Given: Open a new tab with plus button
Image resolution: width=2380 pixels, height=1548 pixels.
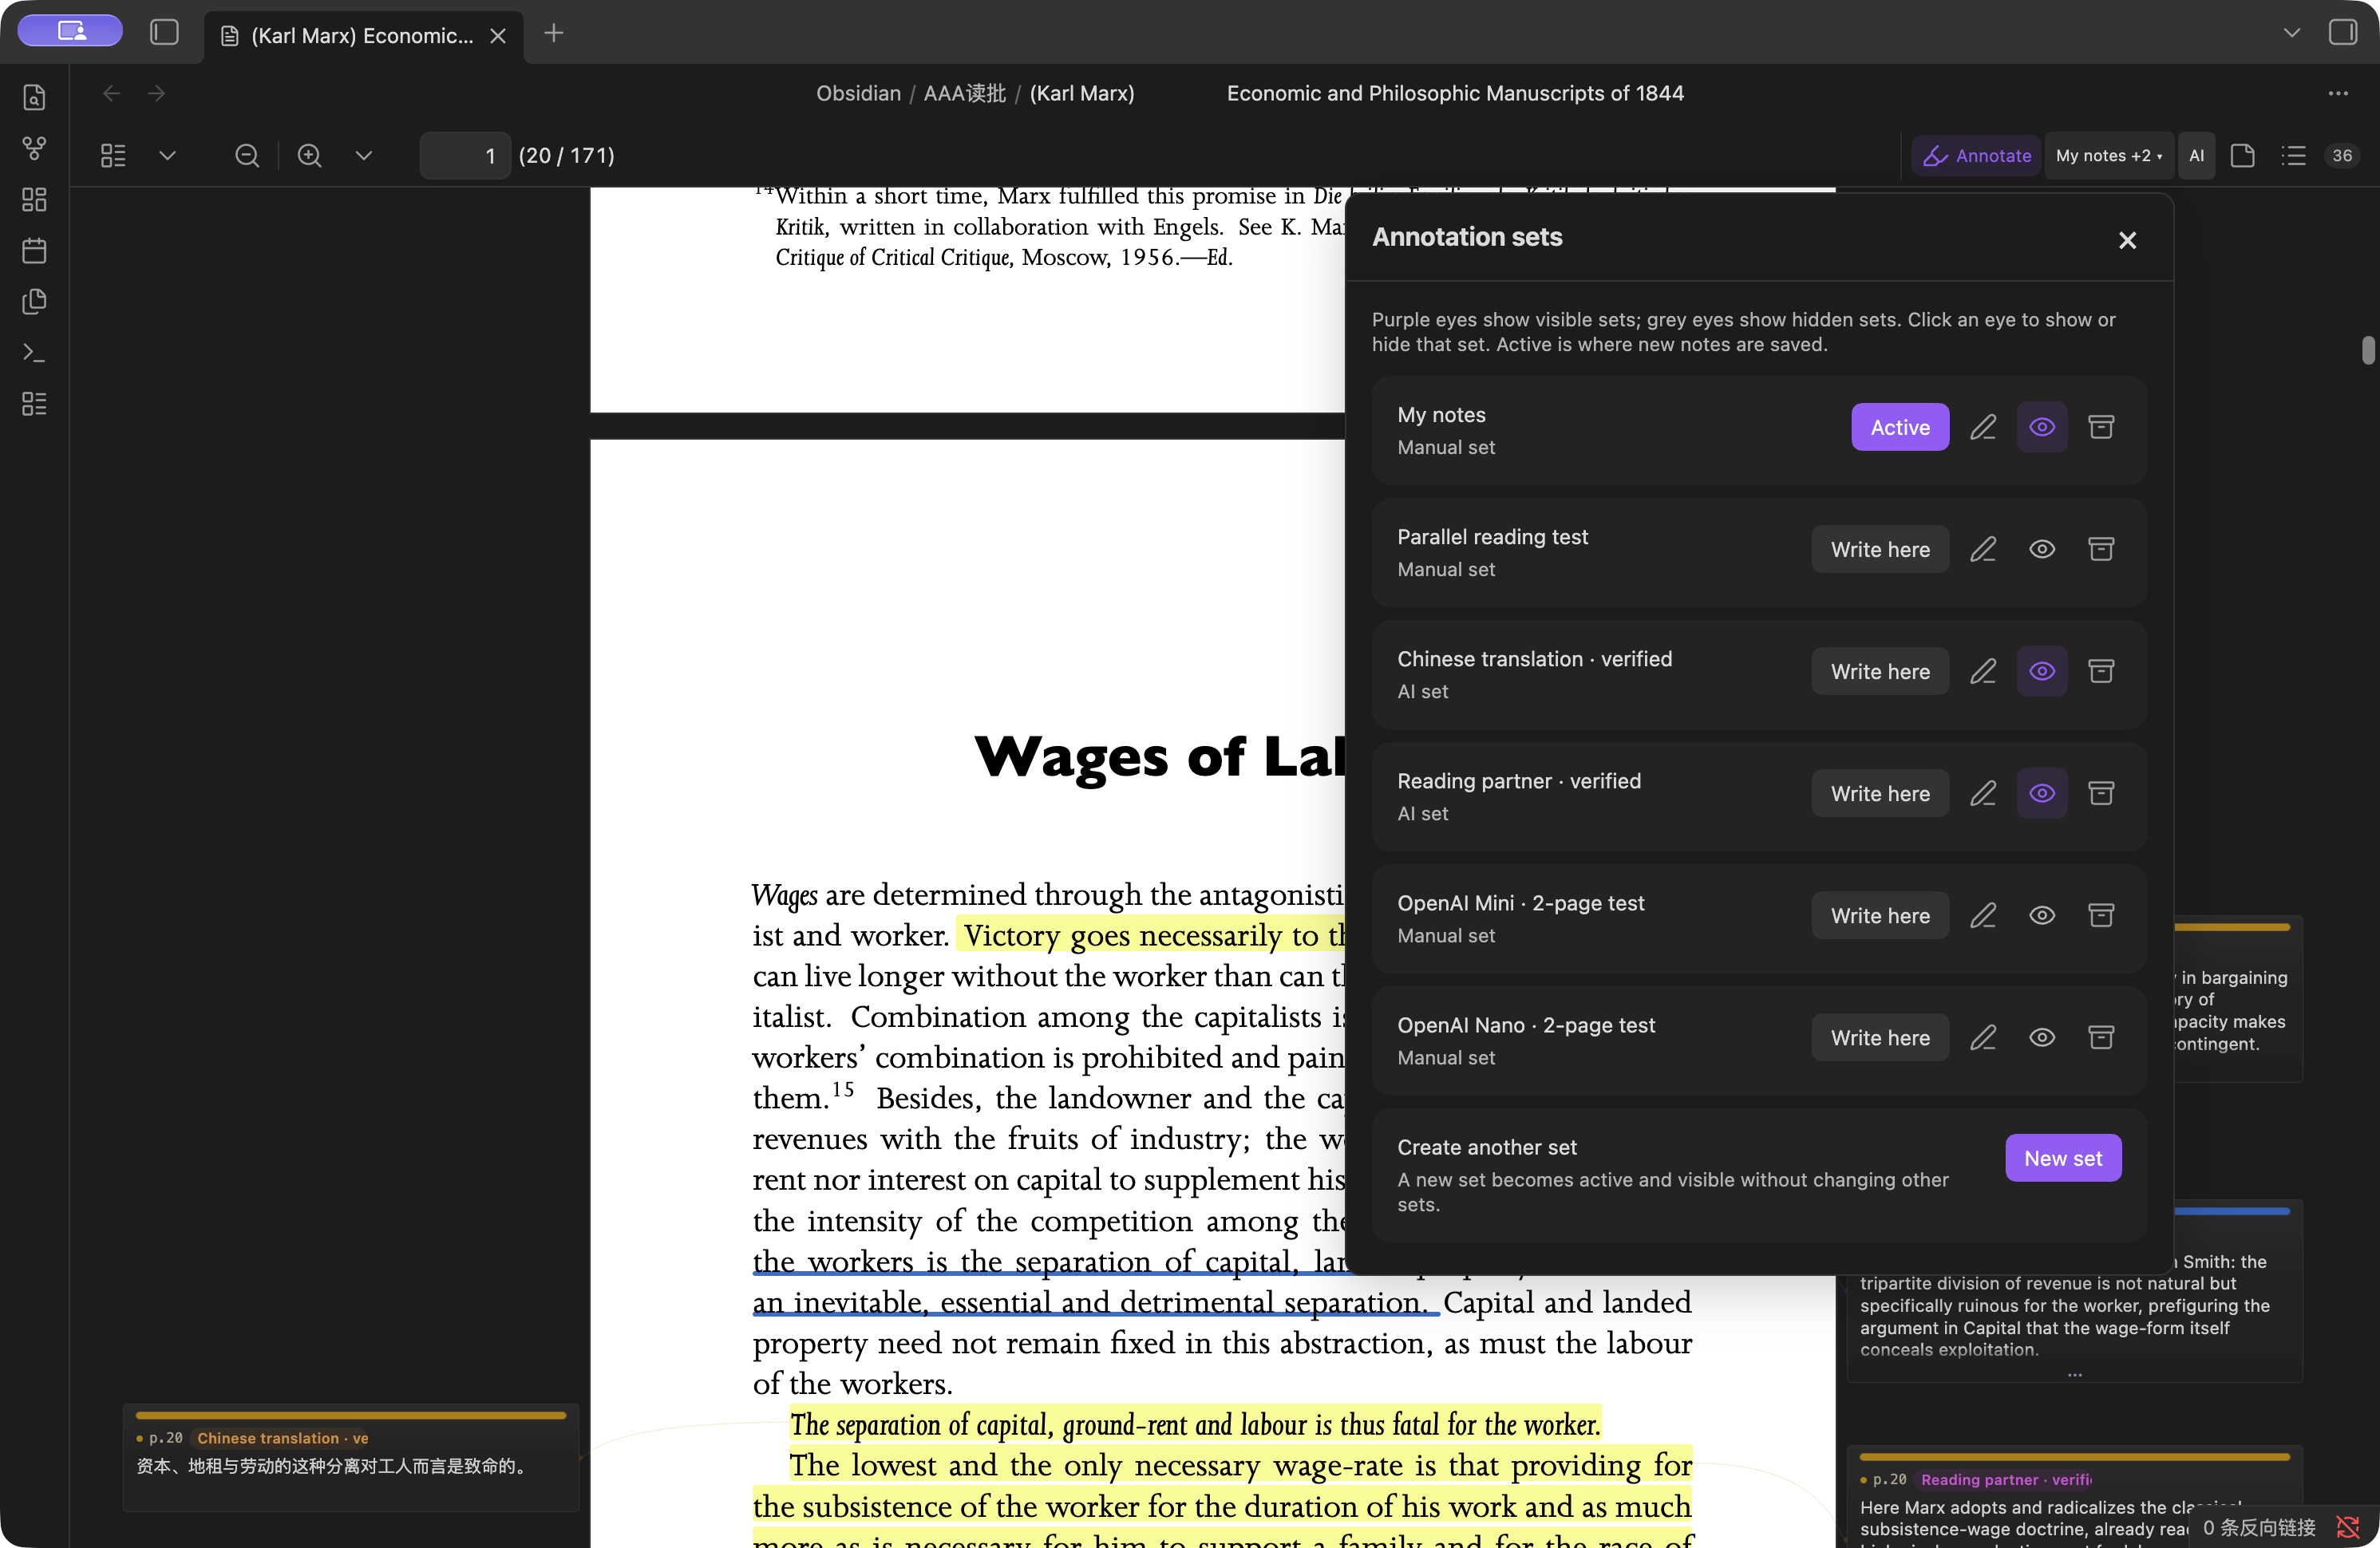Looking at the screenshot, I should (x=554, y=34).
